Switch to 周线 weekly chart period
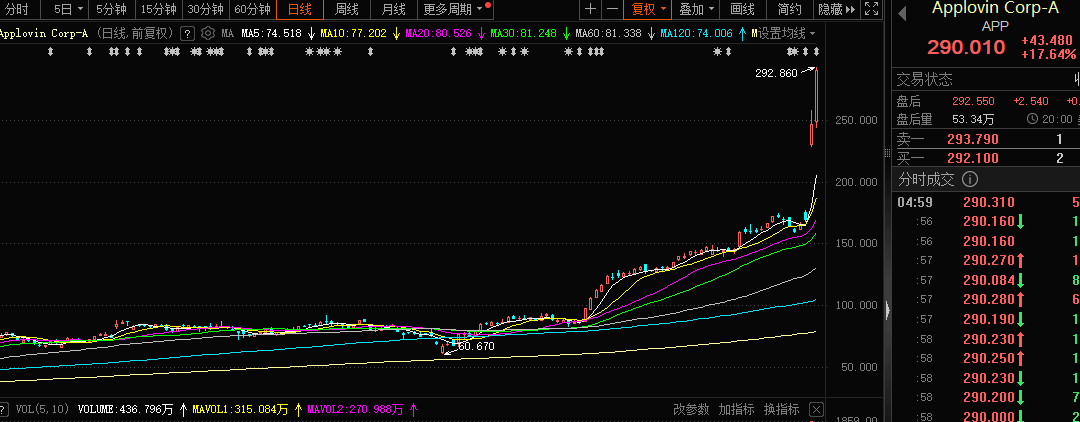 click(347, 9)
